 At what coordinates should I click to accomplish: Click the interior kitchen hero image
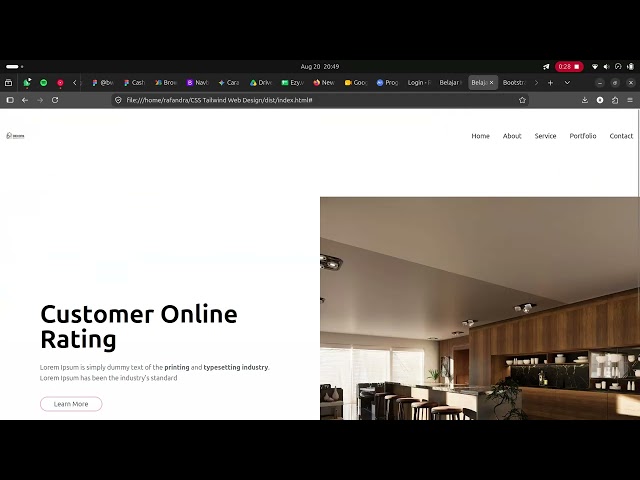point(480,309)
